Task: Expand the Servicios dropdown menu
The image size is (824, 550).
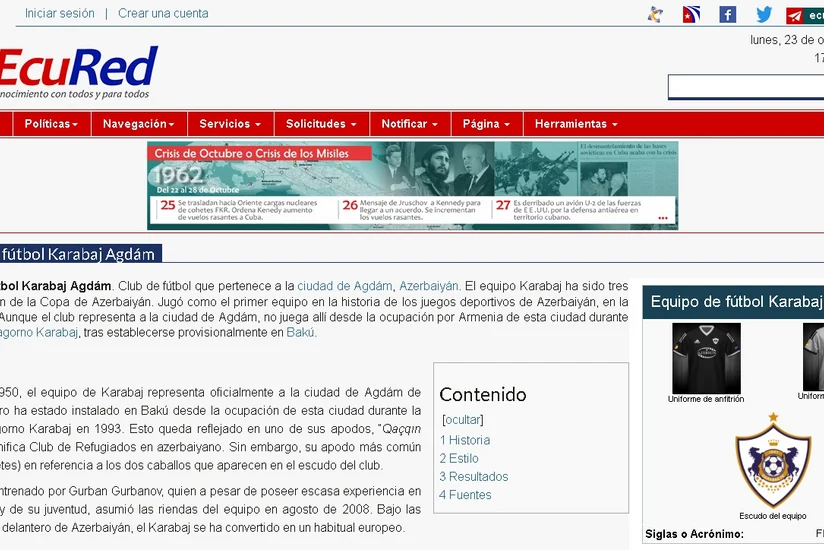Action: click(230, 124)
